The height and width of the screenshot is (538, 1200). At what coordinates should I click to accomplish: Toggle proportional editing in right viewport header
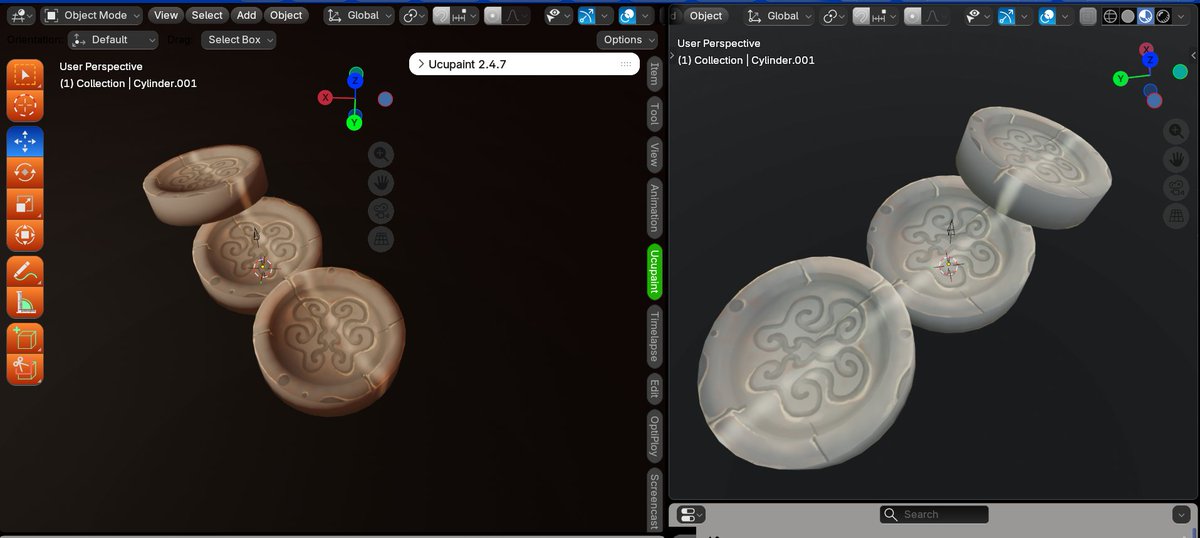[x=913, y=16]
